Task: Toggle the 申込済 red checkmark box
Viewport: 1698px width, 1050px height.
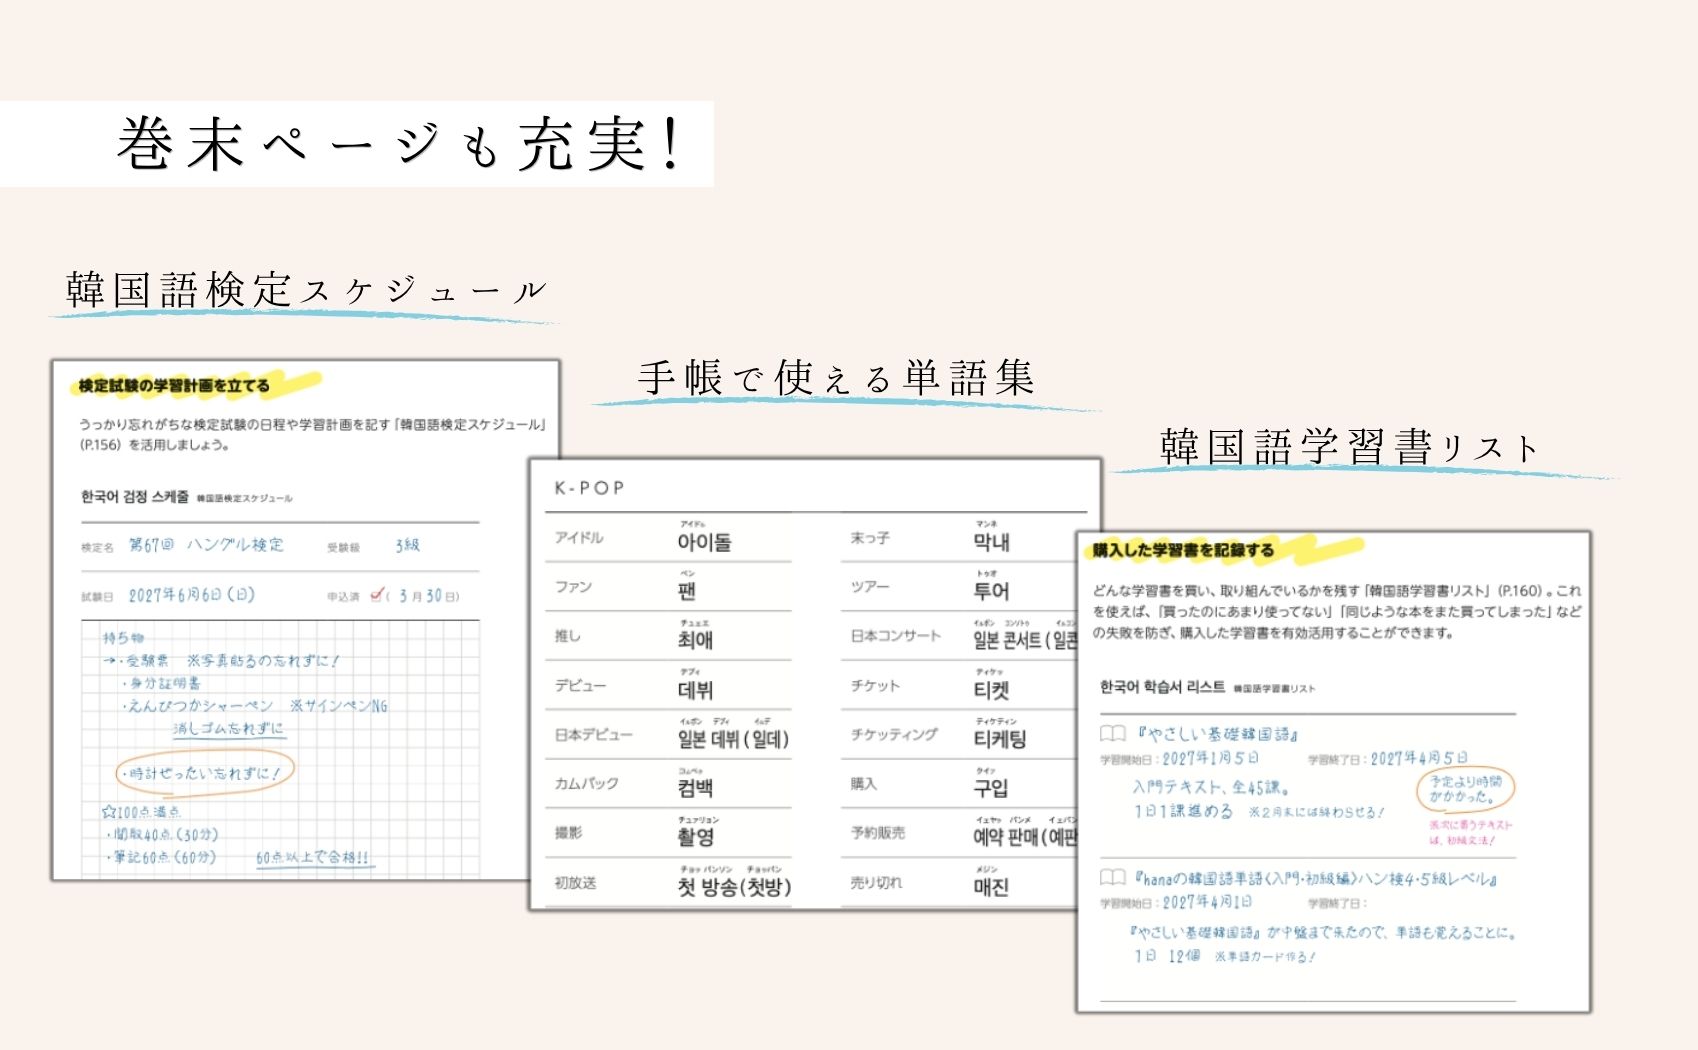Action: (x=378, y=594)
